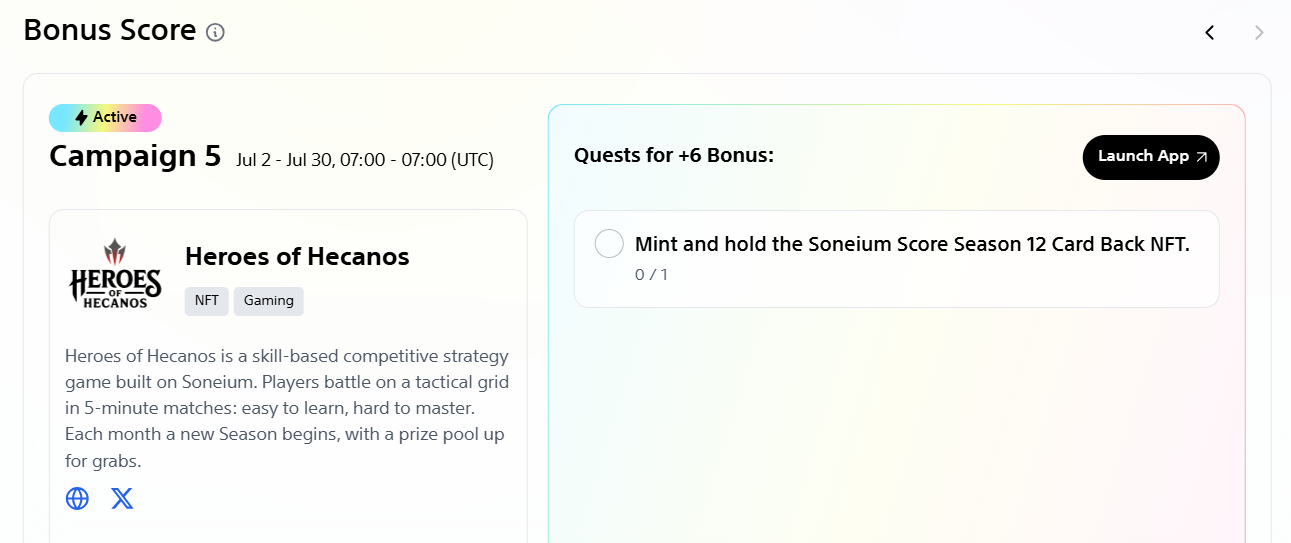1291x543 pixels.
Task: Click the Launch App button
Action: point(1151,157)
